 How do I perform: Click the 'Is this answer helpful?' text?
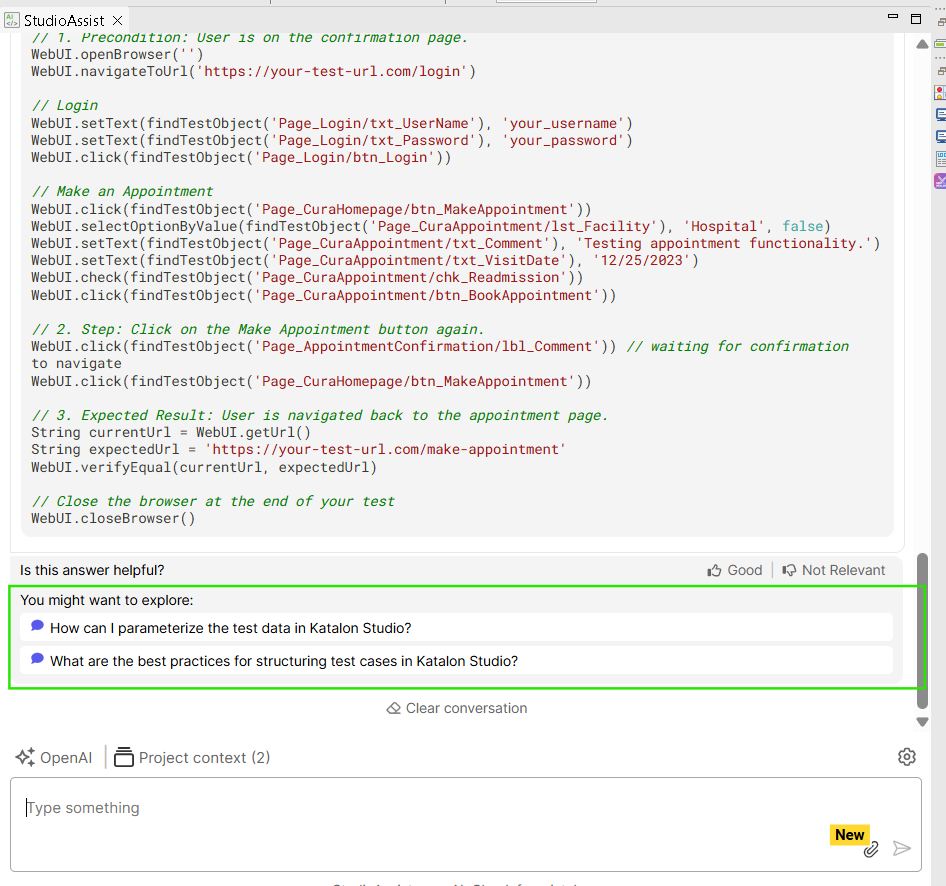pyautogui.click(x=92, y=570)
